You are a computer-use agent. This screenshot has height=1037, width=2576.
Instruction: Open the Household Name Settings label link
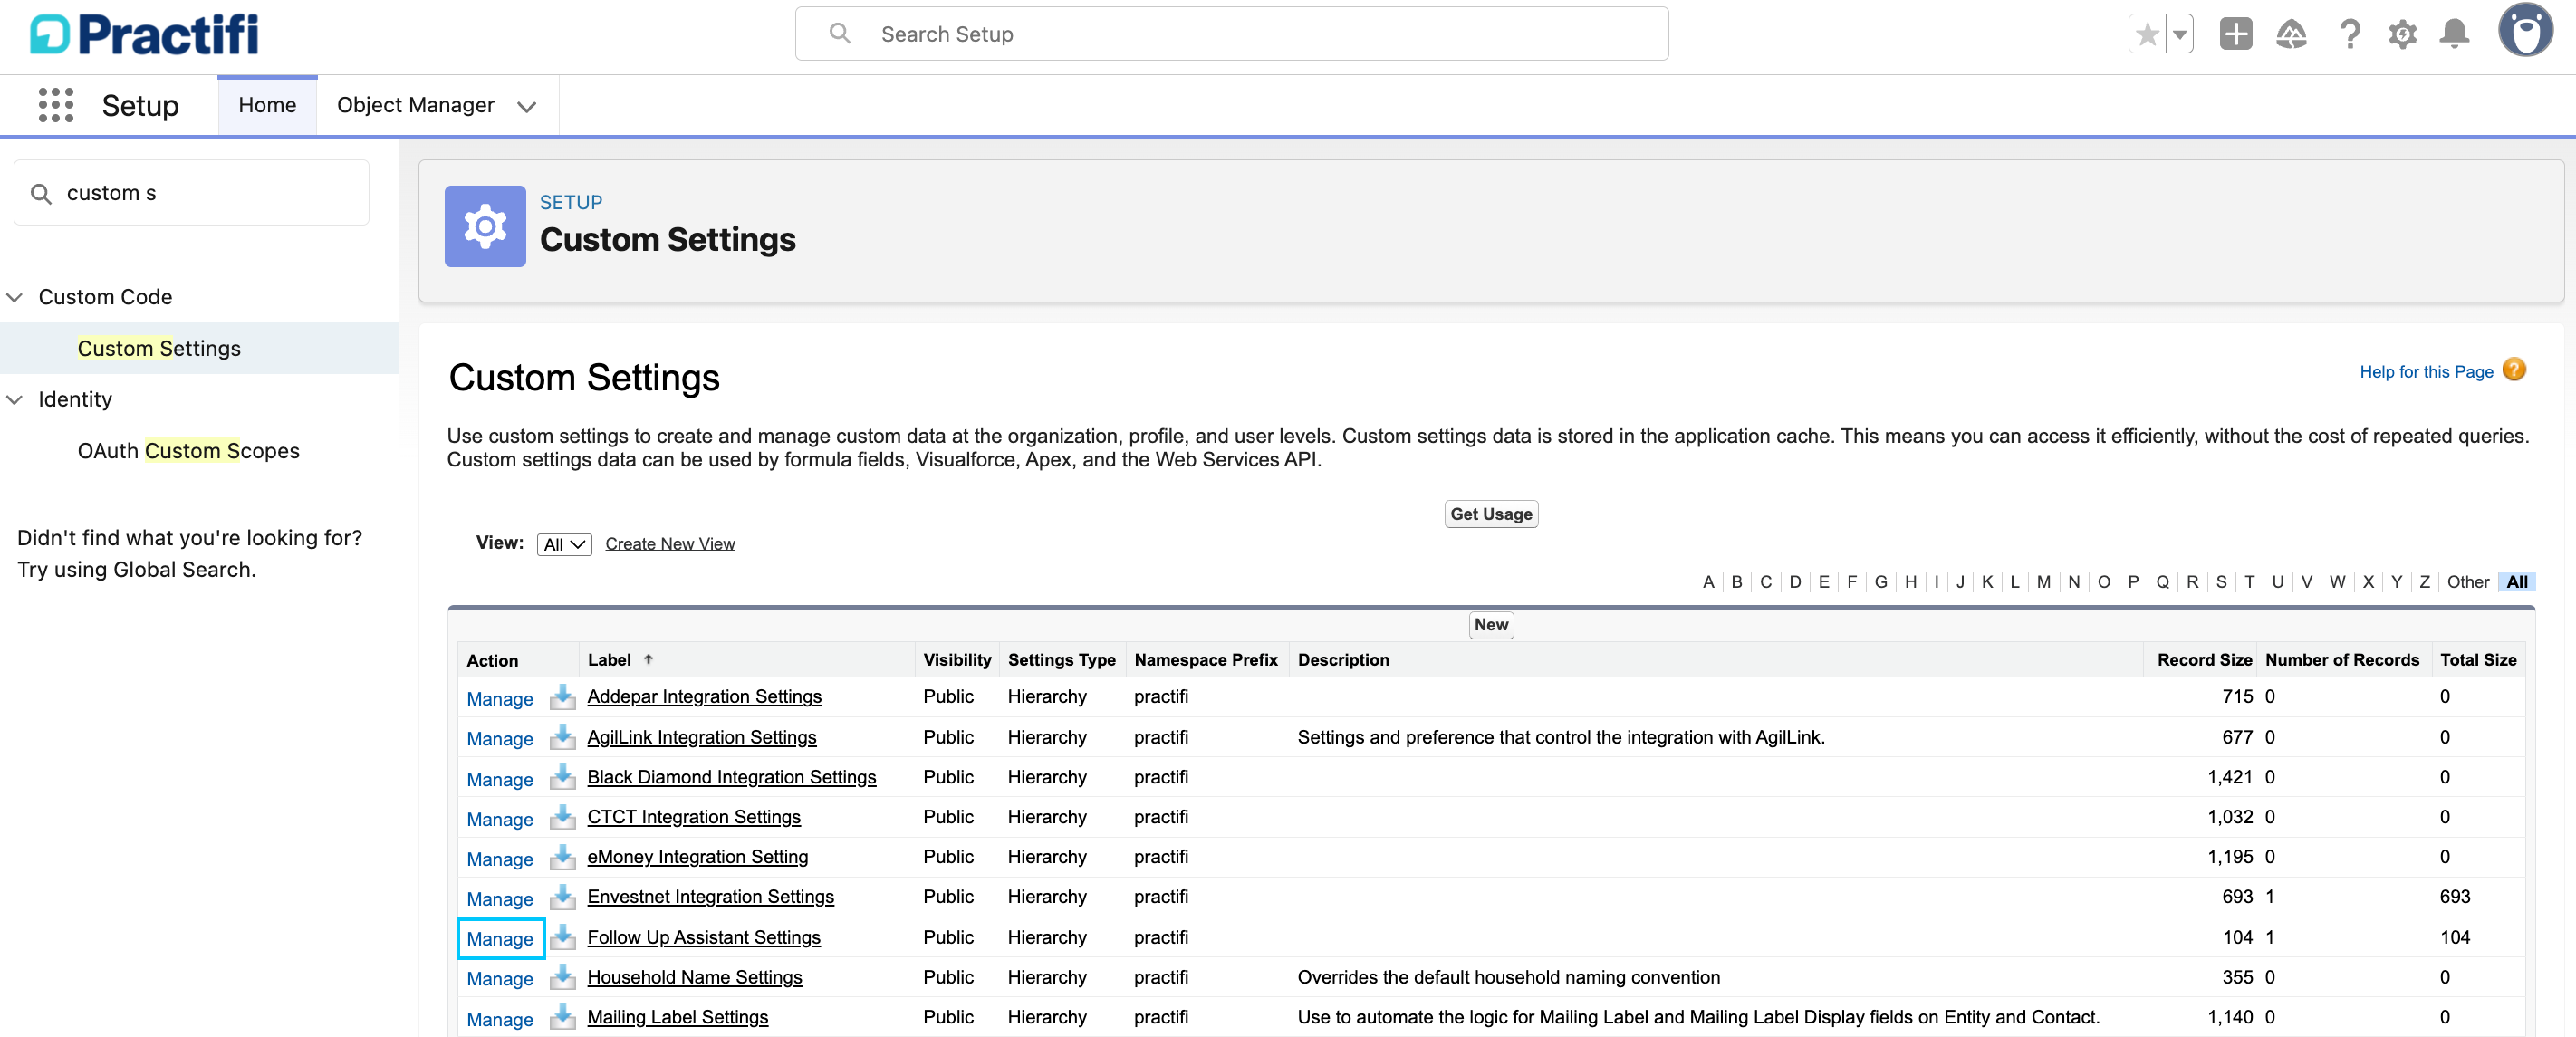[694, 977]
